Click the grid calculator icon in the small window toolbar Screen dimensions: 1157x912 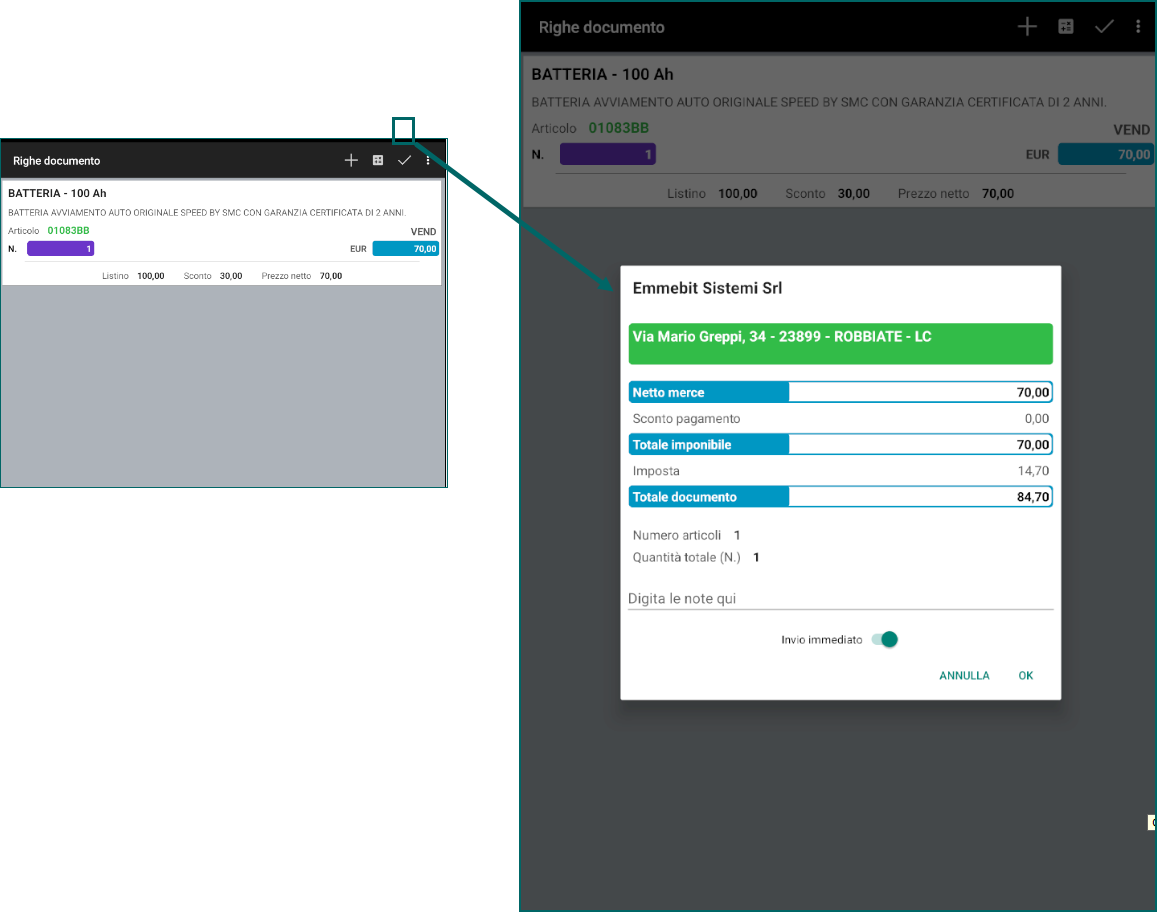pyautogui.click(x=378, y=160)
